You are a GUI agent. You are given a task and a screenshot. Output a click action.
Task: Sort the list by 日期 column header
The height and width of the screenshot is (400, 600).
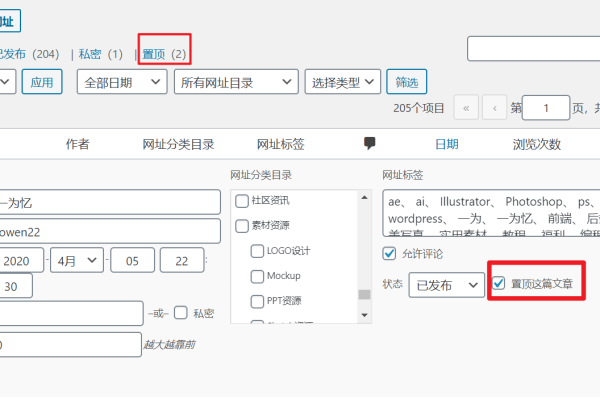tap(446, 144)
